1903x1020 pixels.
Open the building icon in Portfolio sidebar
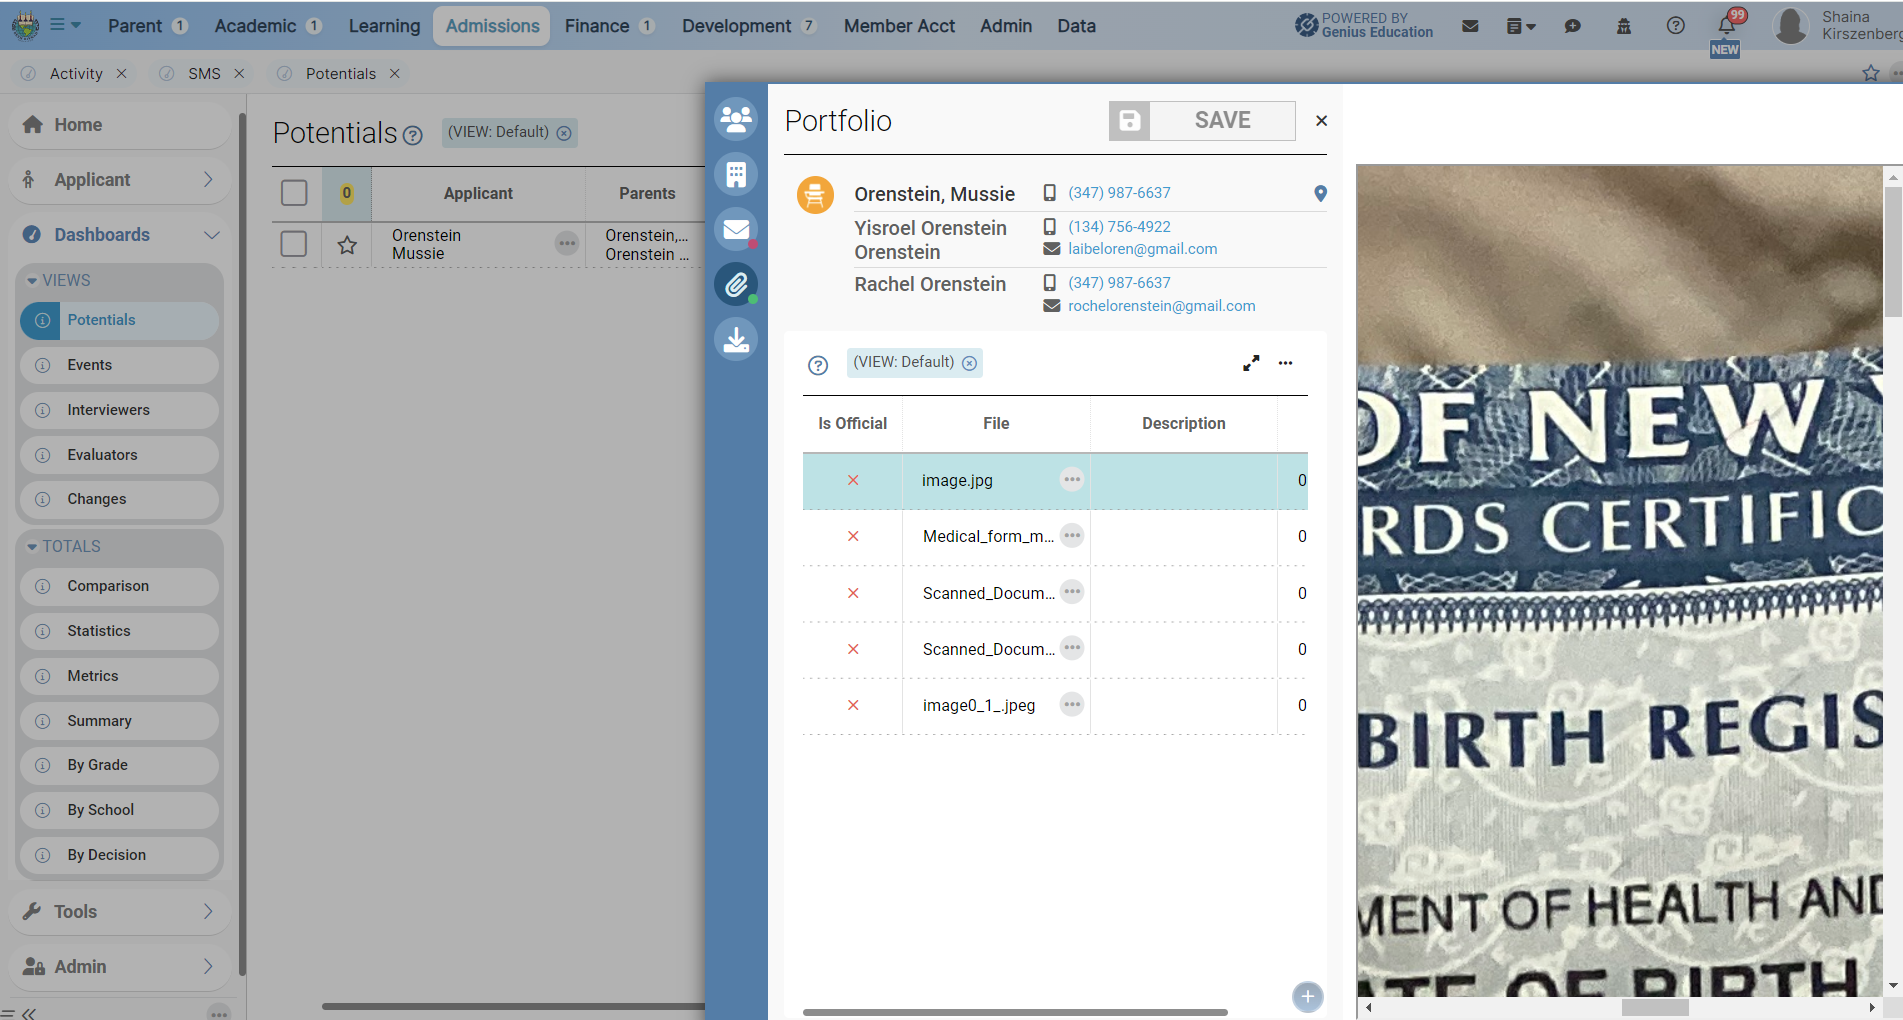point(736,174)
